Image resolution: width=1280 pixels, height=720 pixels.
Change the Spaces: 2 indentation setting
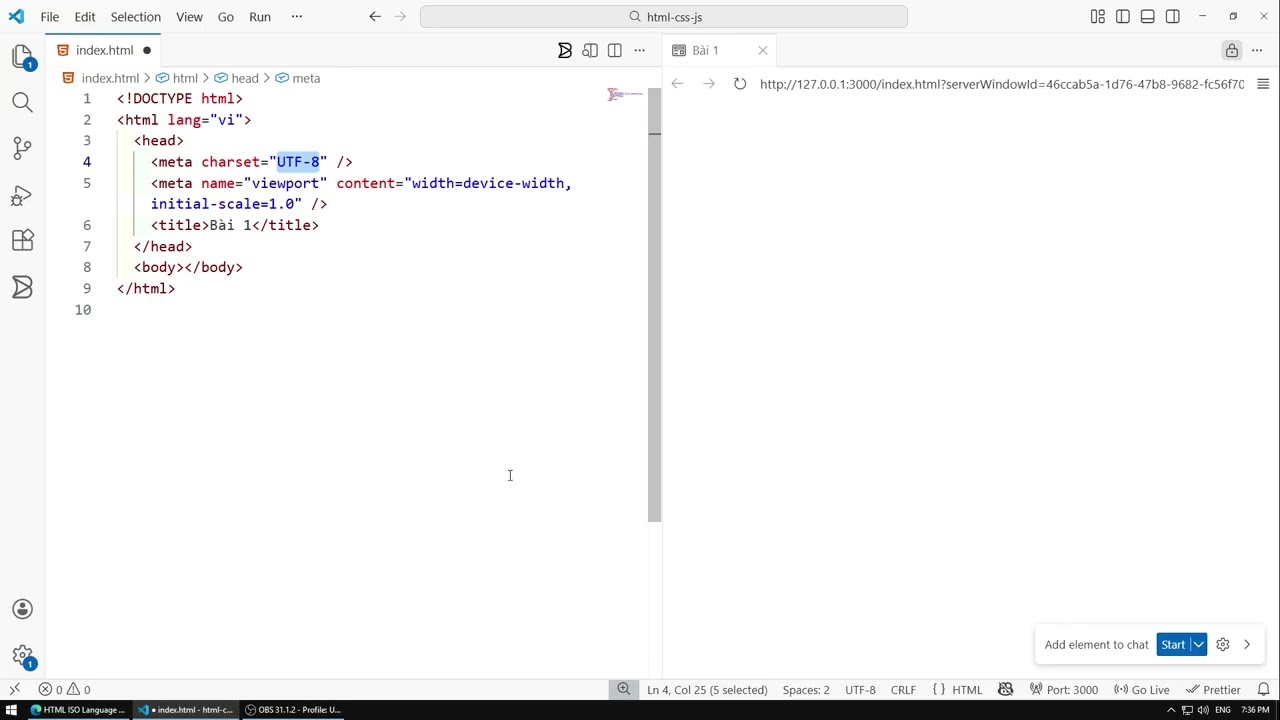pos(806,689)
